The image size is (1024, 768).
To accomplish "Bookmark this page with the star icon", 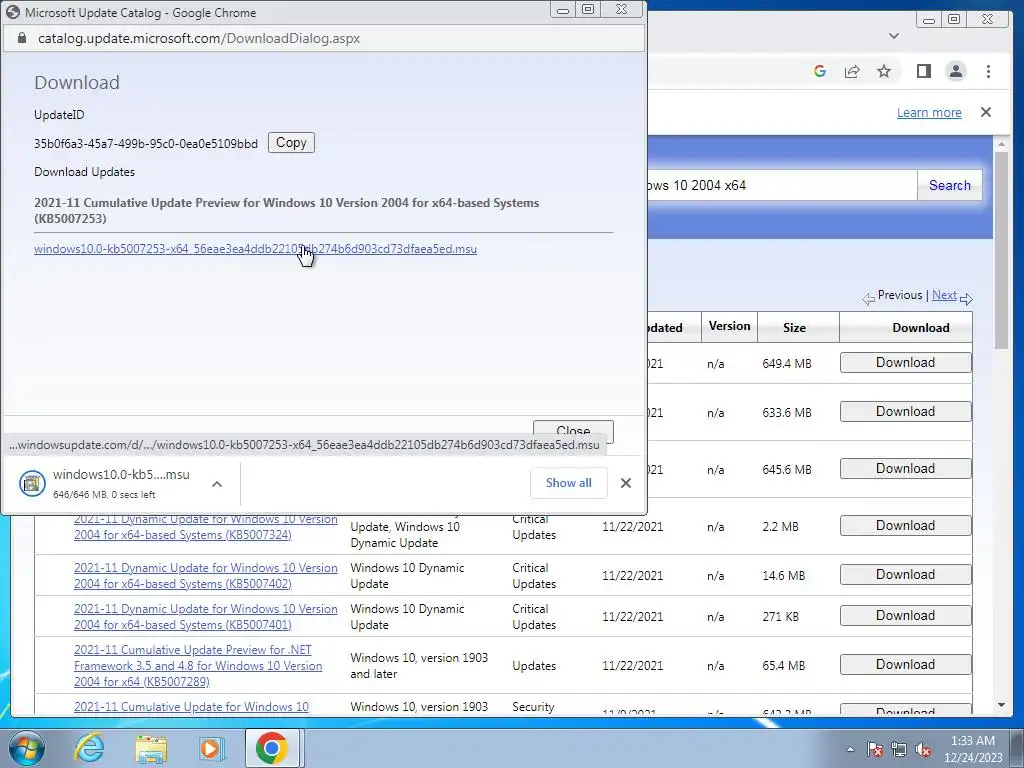I will (x=884, y=71).
